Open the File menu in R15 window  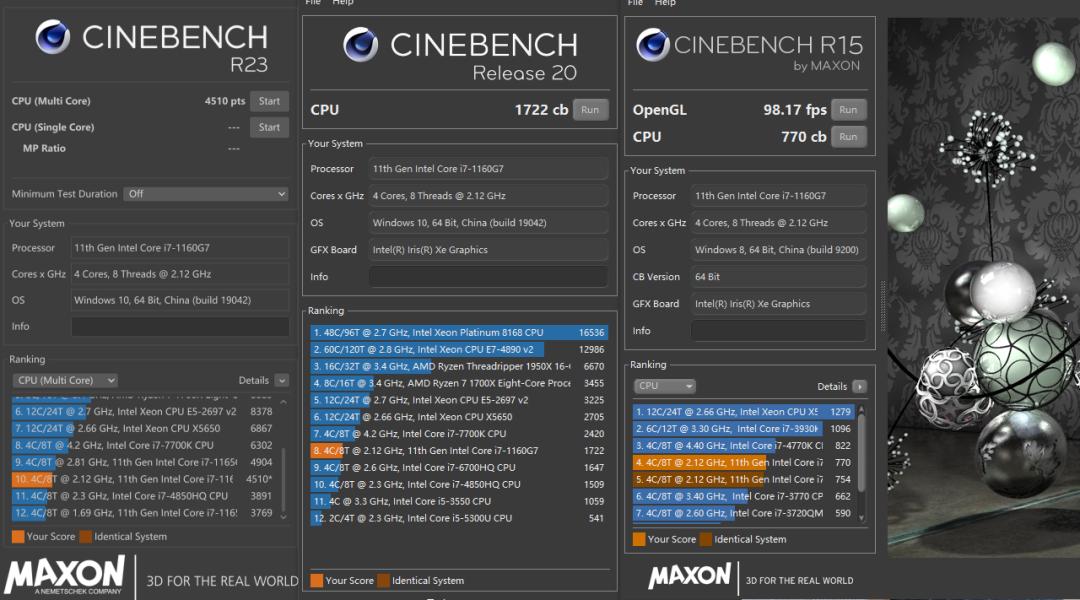tap(635, 3)
